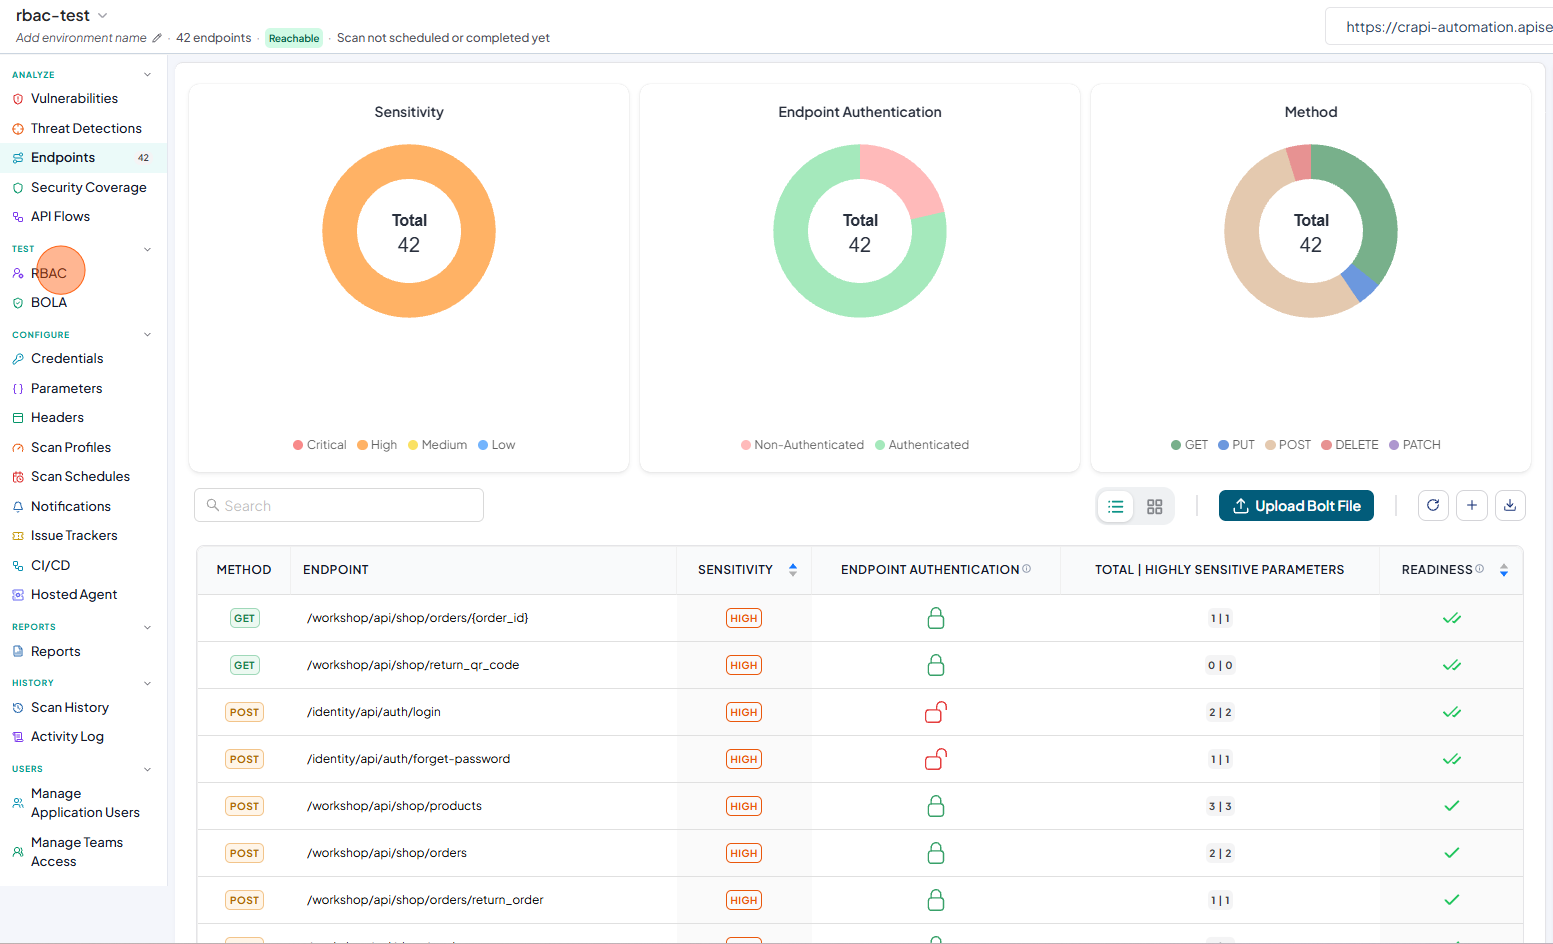Click HIGH badge in /workshop/api/shop/orders row
Viewport: 1553px width, 944px height.
pyautogui.click(x=744, y=853)
